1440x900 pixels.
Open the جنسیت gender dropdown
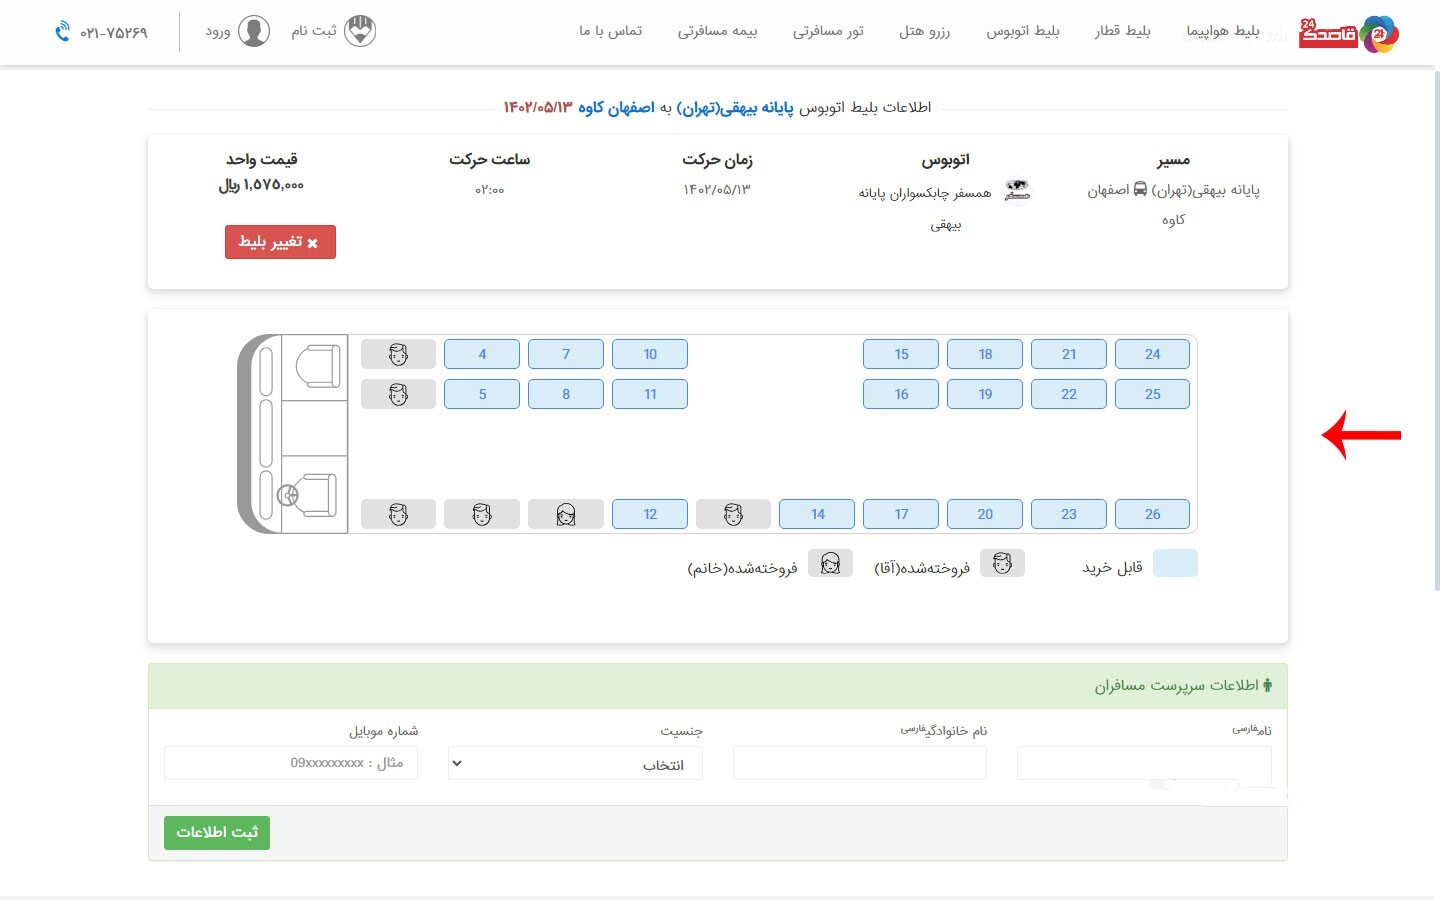click(575, 763)
